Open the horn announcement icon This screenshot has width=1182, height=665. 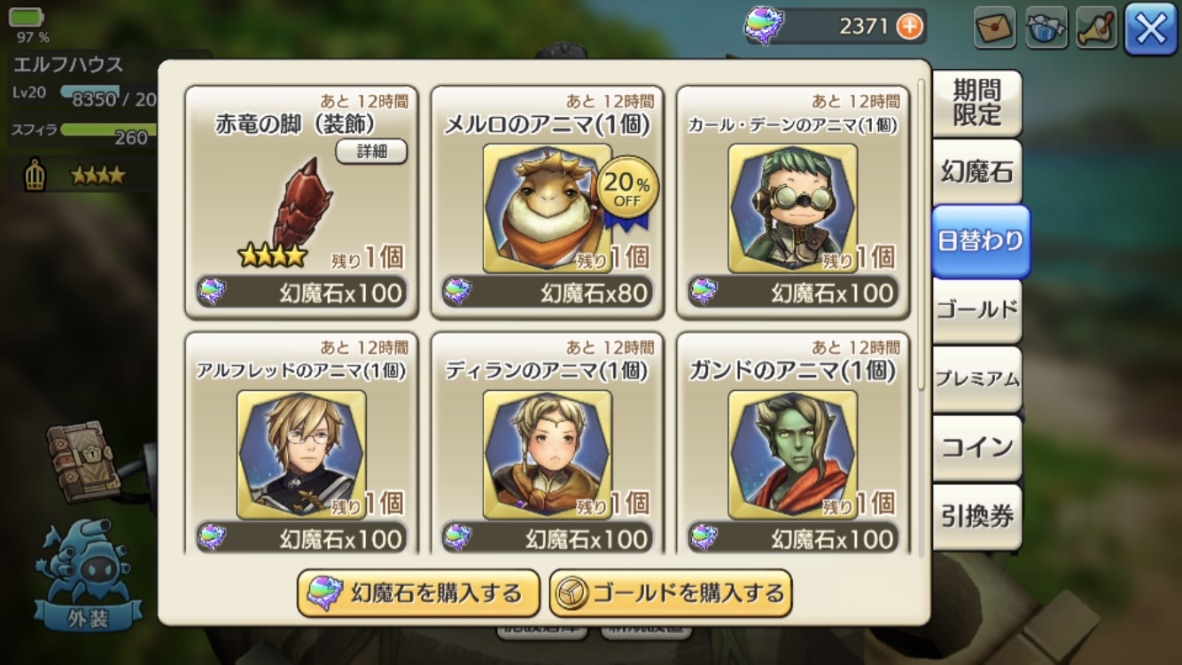[x=1096, y=28]
